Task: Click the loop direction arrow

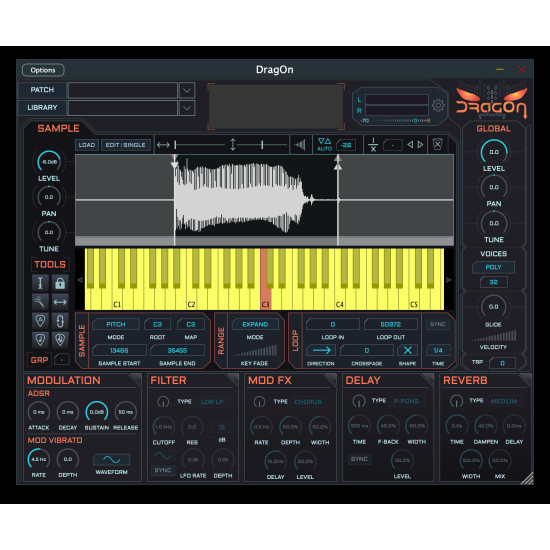Action: pos(321,350)
